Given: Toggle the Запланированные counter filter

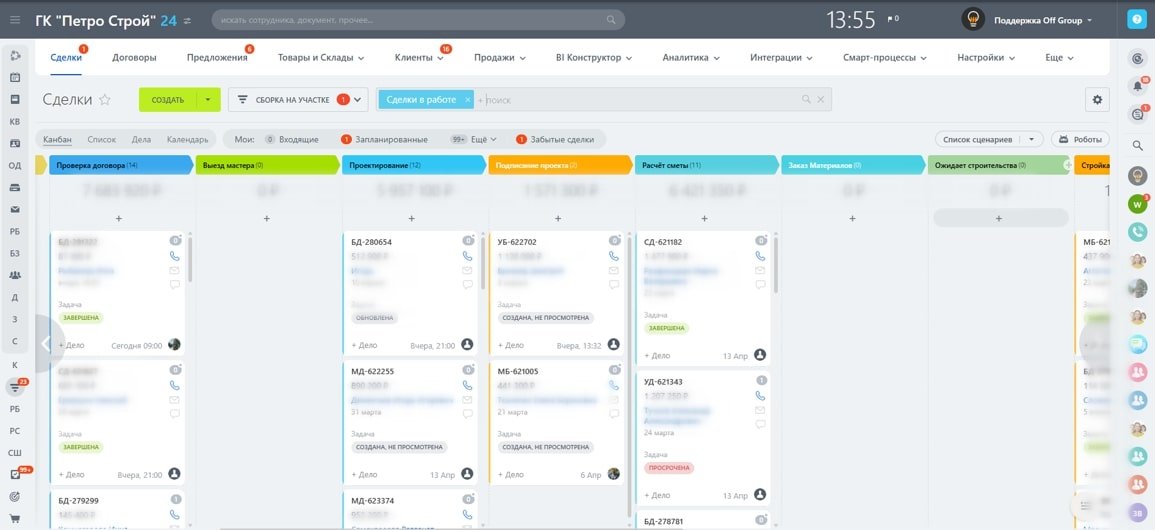Looking at the screenshot, I should 384,139.
